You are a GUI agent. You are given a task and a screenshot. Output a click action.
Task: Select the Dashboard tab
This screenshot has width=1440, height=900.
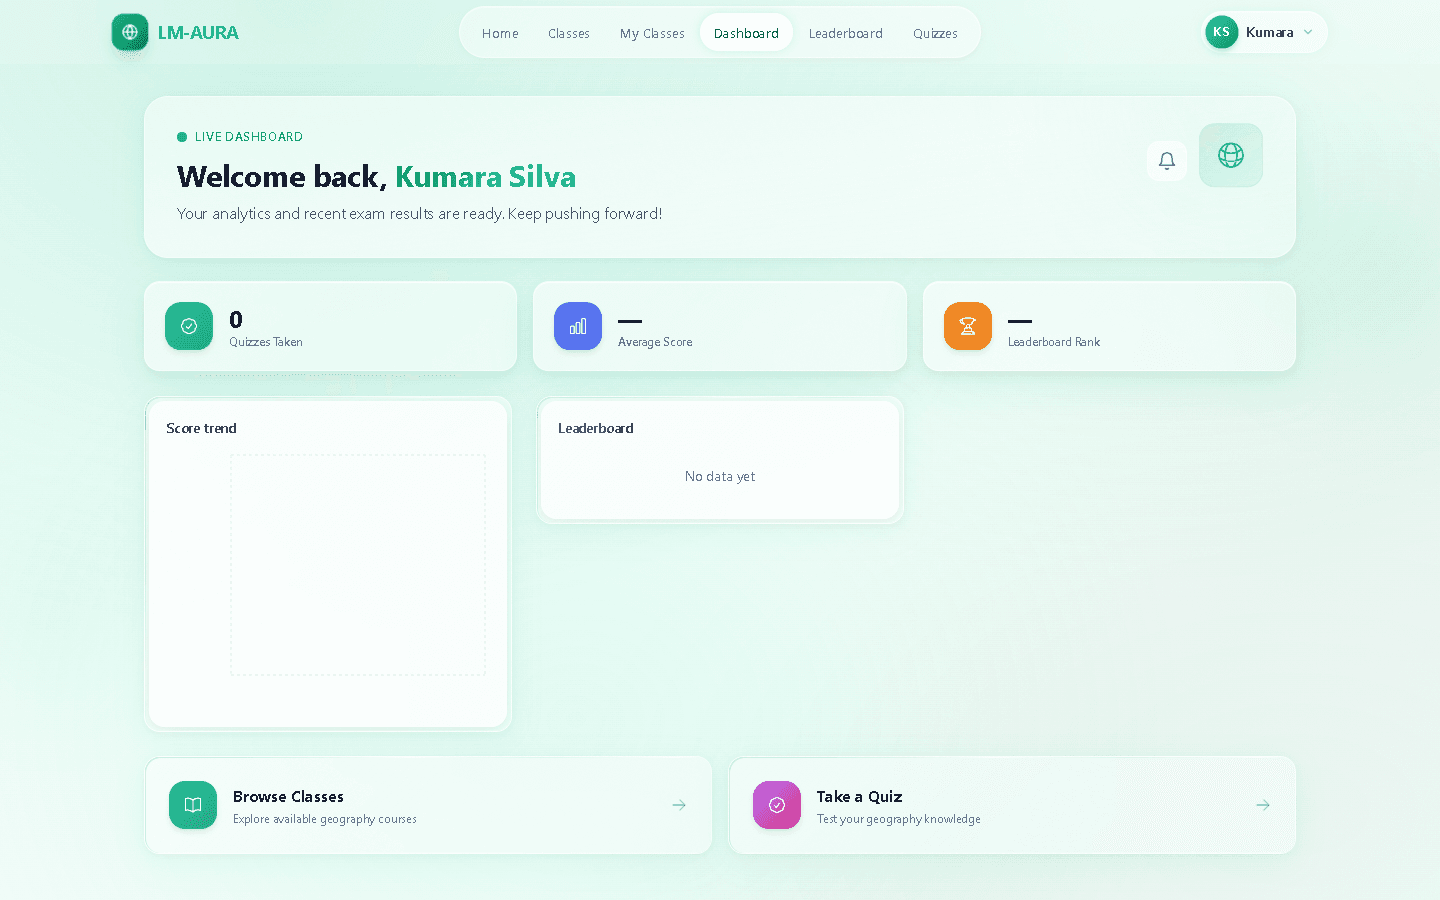[x=746, y=33]
